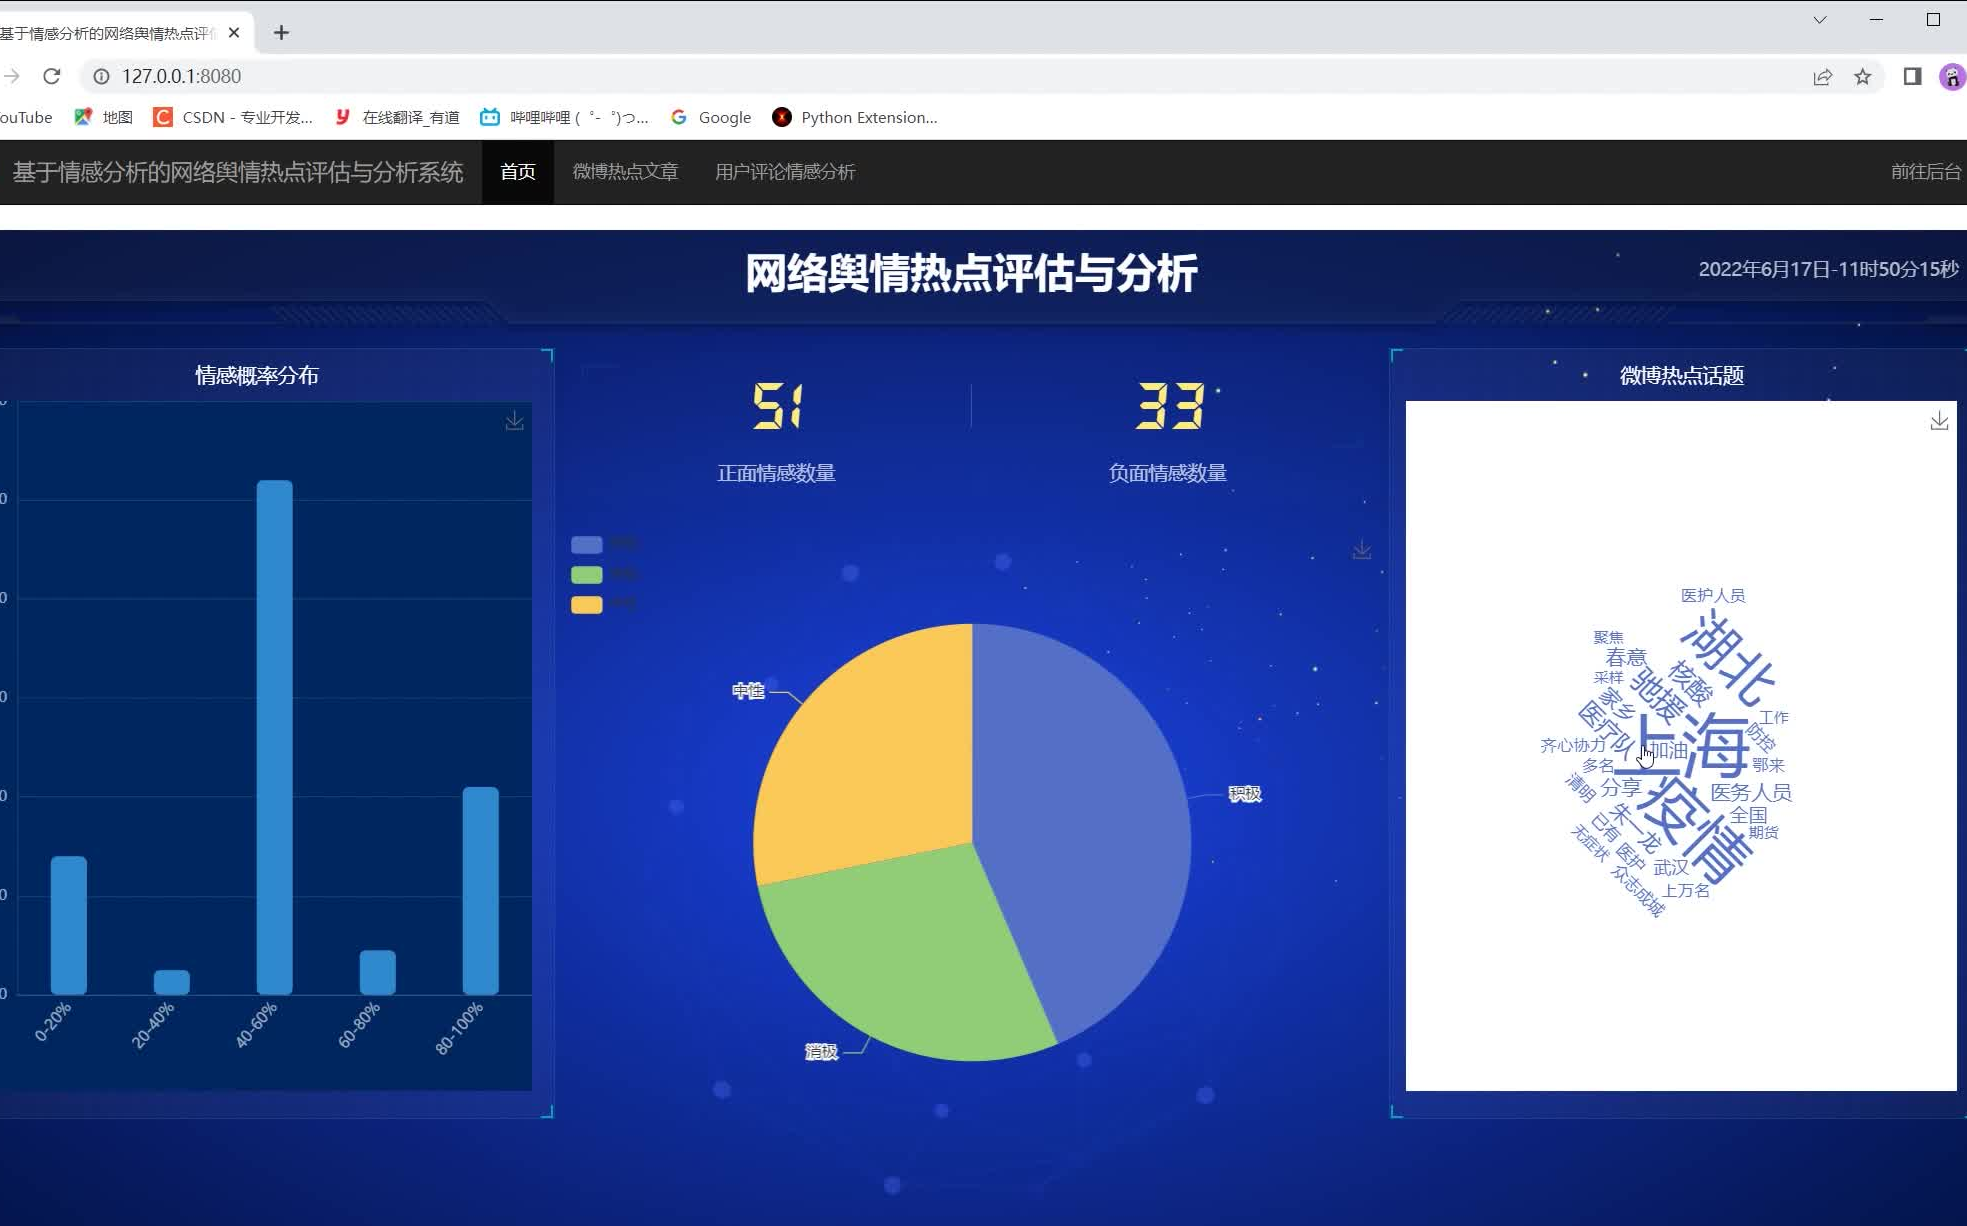Click the 0-20% bar in the chart
This screenshot has height=1226, width=1967.
coord(69,925)
